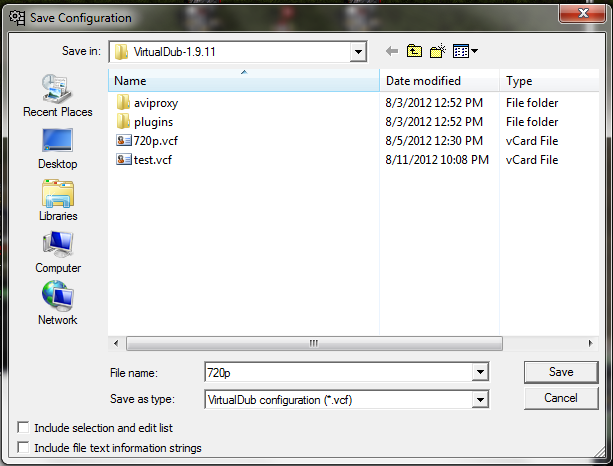Click the Back navigation arrow icon
Screen dimensions: 613x466
[392, 51]
